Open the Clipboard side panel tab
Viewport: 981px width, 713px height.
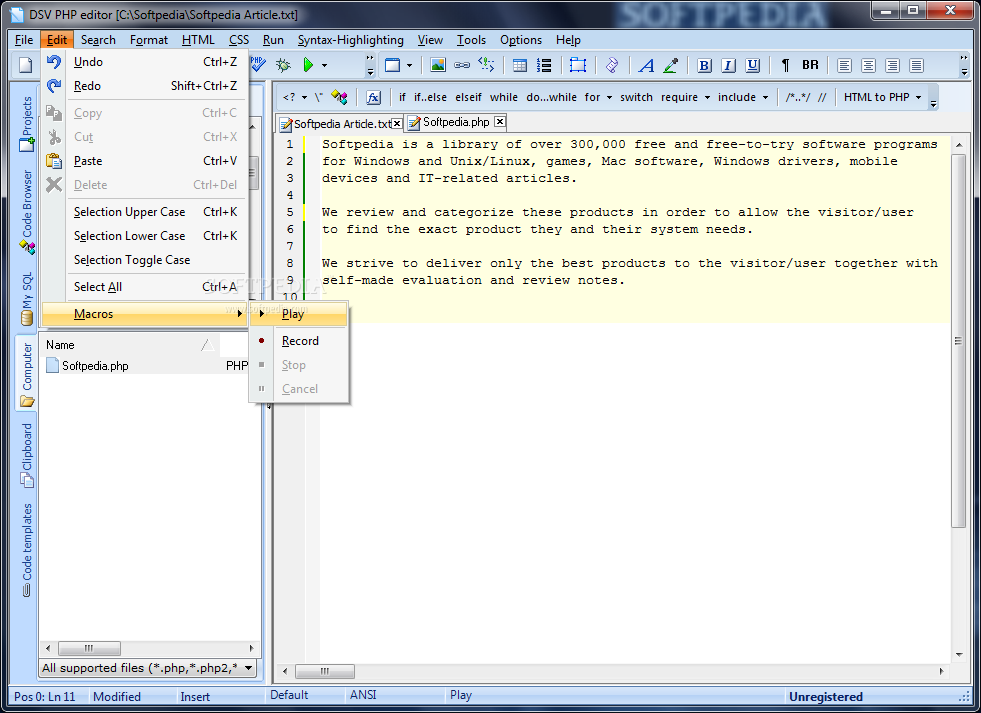pyautogui.click(x=26, y=455)
